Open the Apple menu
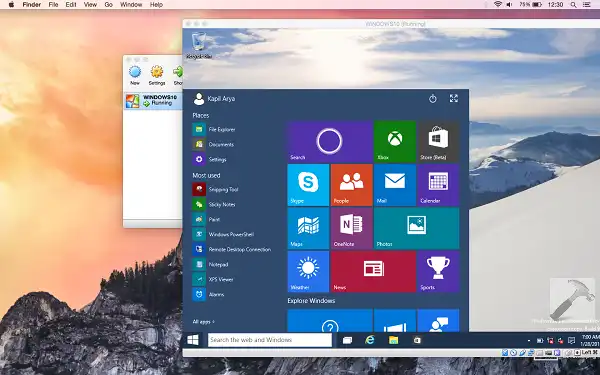This screenshot has height=375, width=600. (x=11, y=5)
